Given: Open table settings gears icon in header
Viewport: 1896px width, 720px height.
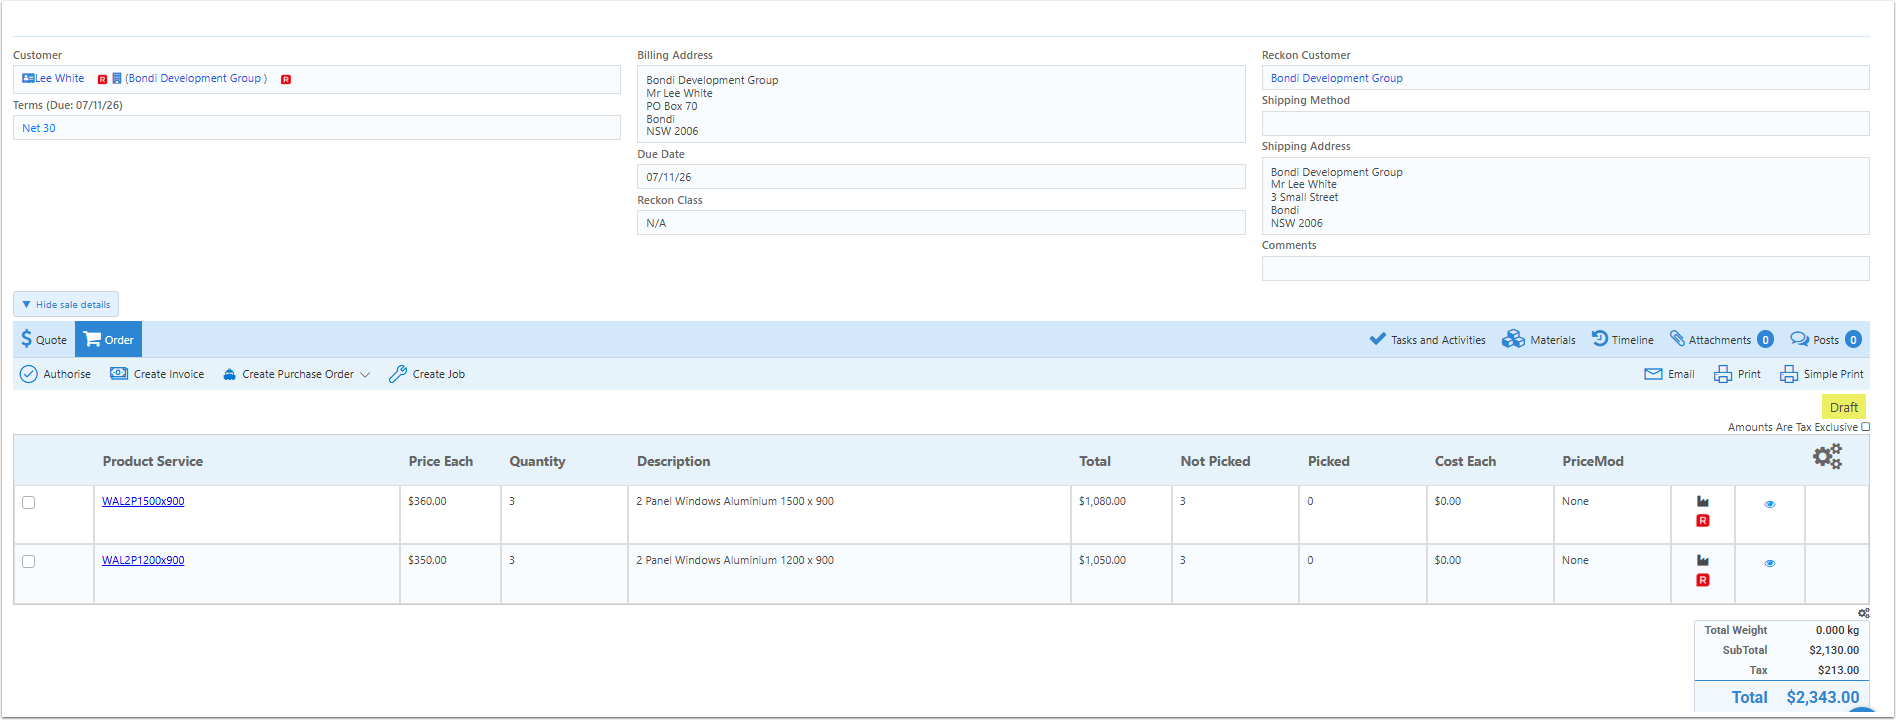Looking at the screenshot, I should pos(1827,457).
